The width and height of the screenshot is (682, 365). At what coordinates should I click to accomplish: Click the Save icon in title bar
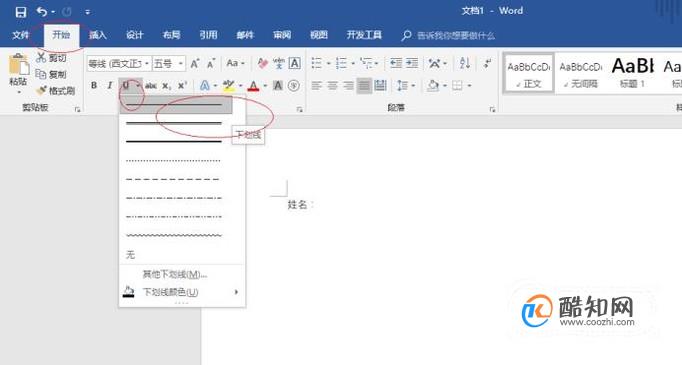click(x=20, y=12)
